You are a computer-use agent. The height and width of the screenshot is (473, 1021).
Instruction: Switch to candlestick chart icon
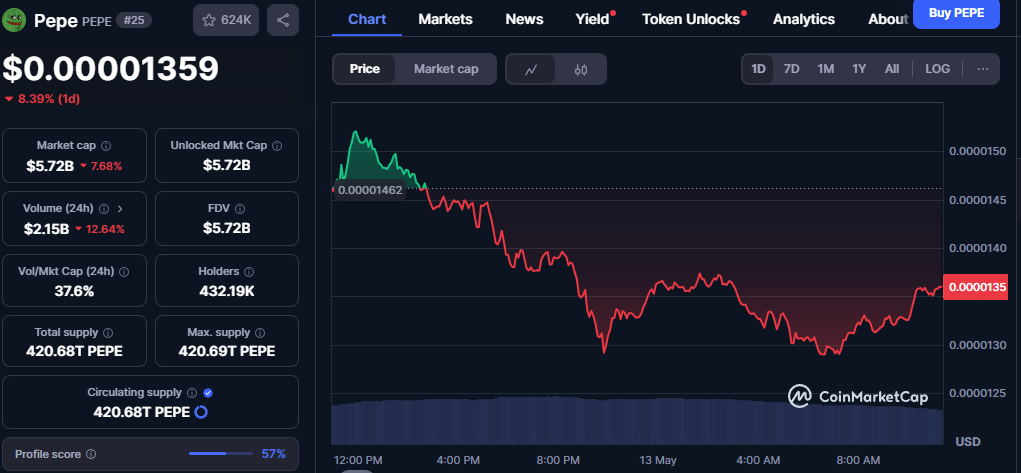coord(581,69)
